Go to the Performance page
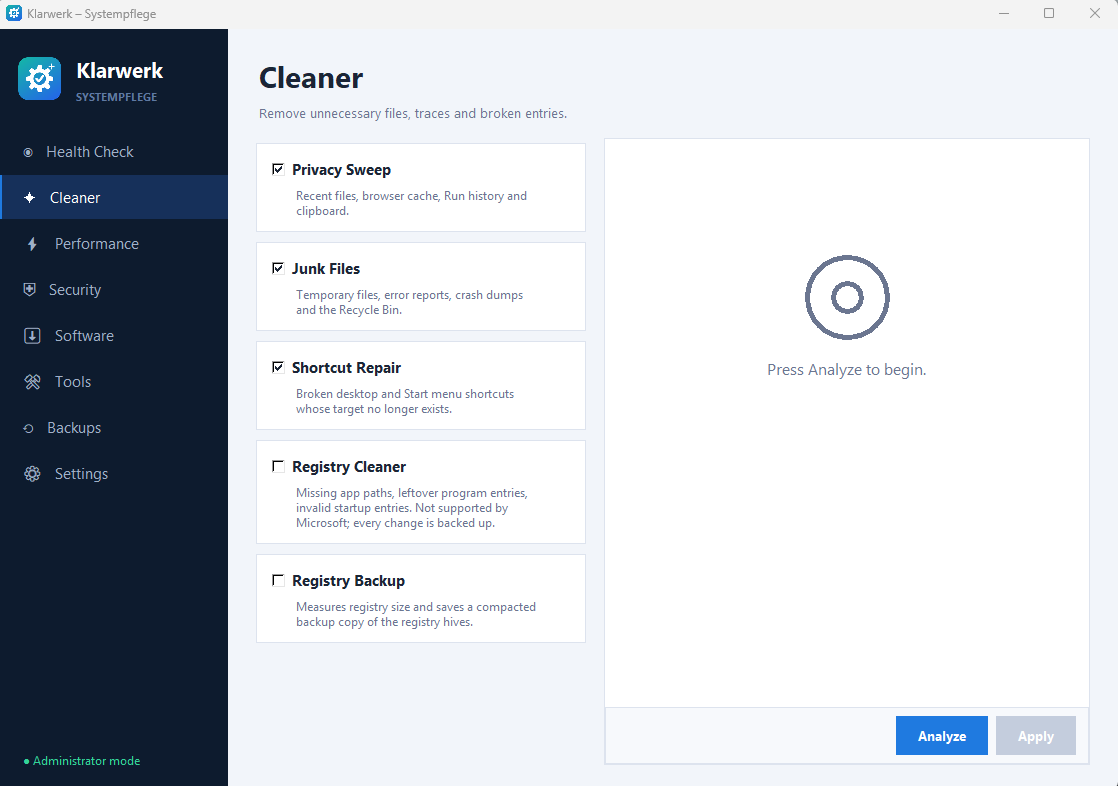Image resolution: width=1118 pixels, height=786 pixels. (114, 244)
